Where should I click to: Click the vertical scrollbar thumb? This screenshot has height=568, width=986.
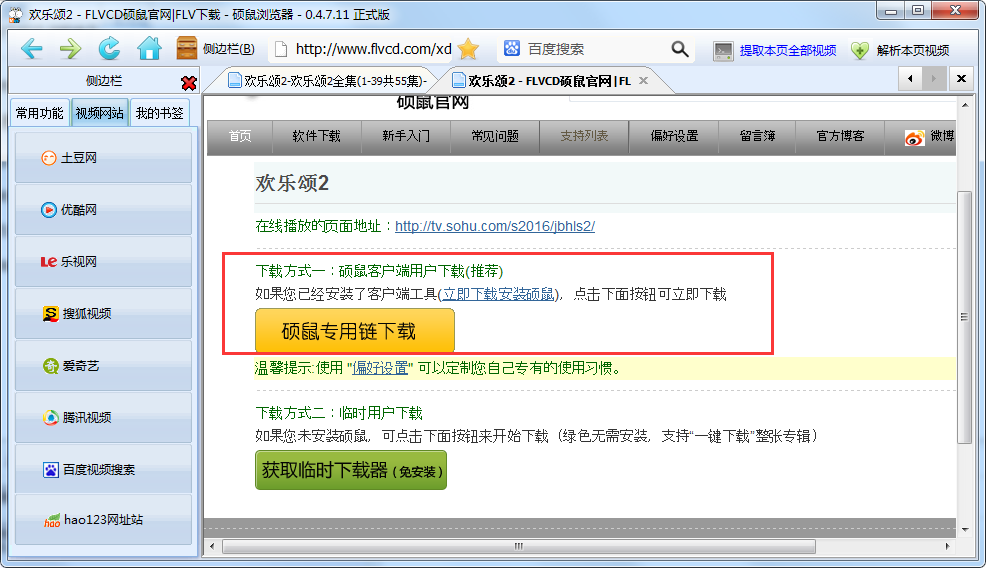(x=964, y=317)
